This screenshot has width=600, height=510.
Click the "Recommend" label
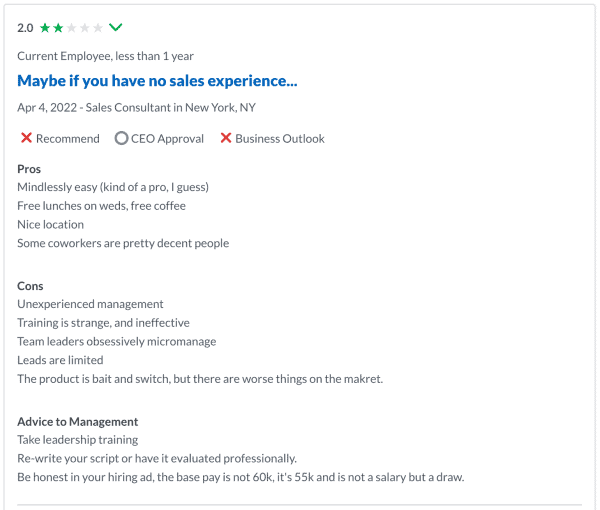pyautogui.click(x=68, y=139)
